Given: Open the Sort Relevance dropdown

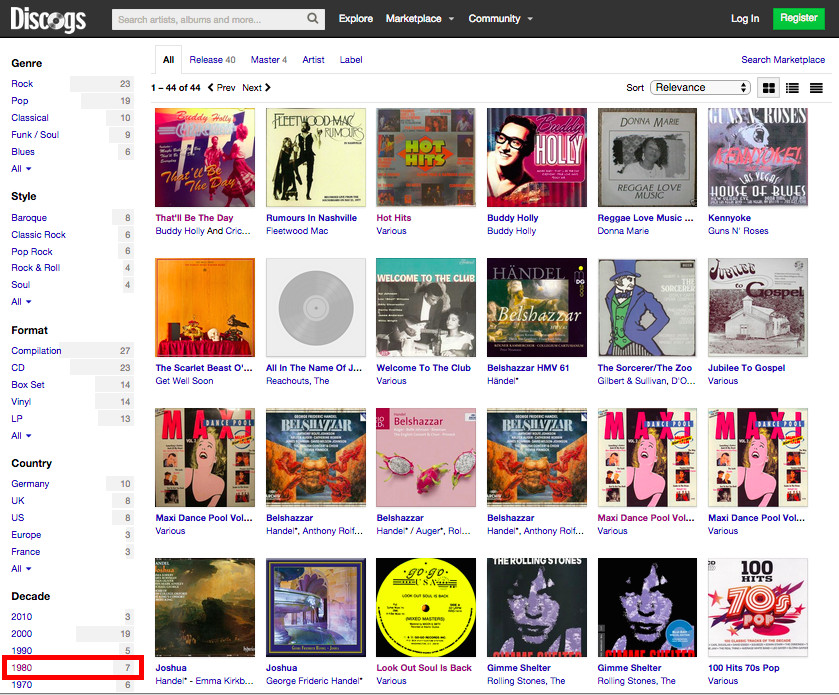Looking at the screenshot, I should (700, 88).
